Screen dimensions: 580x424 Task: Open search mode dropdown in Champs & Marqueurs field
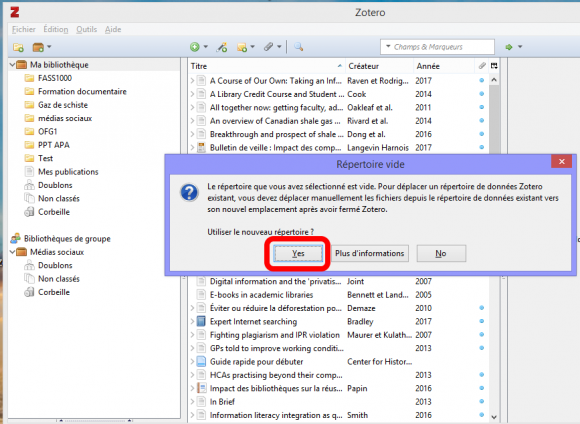388,47
